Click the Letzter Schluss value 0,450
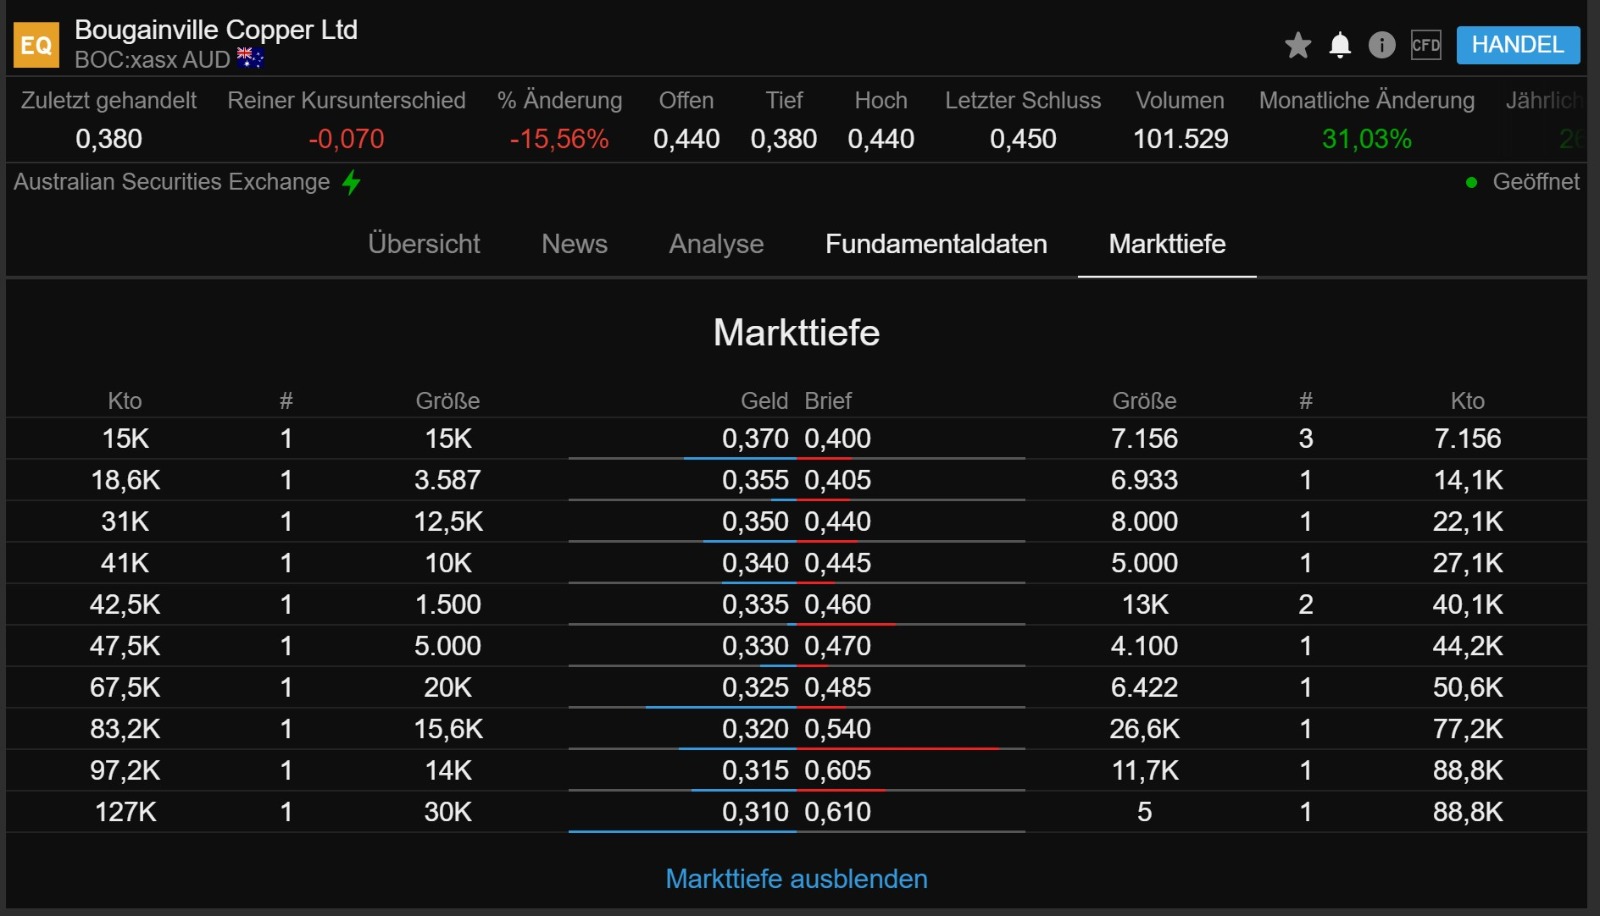This screenshot has width=1600, height=916. pos(1023,139)
